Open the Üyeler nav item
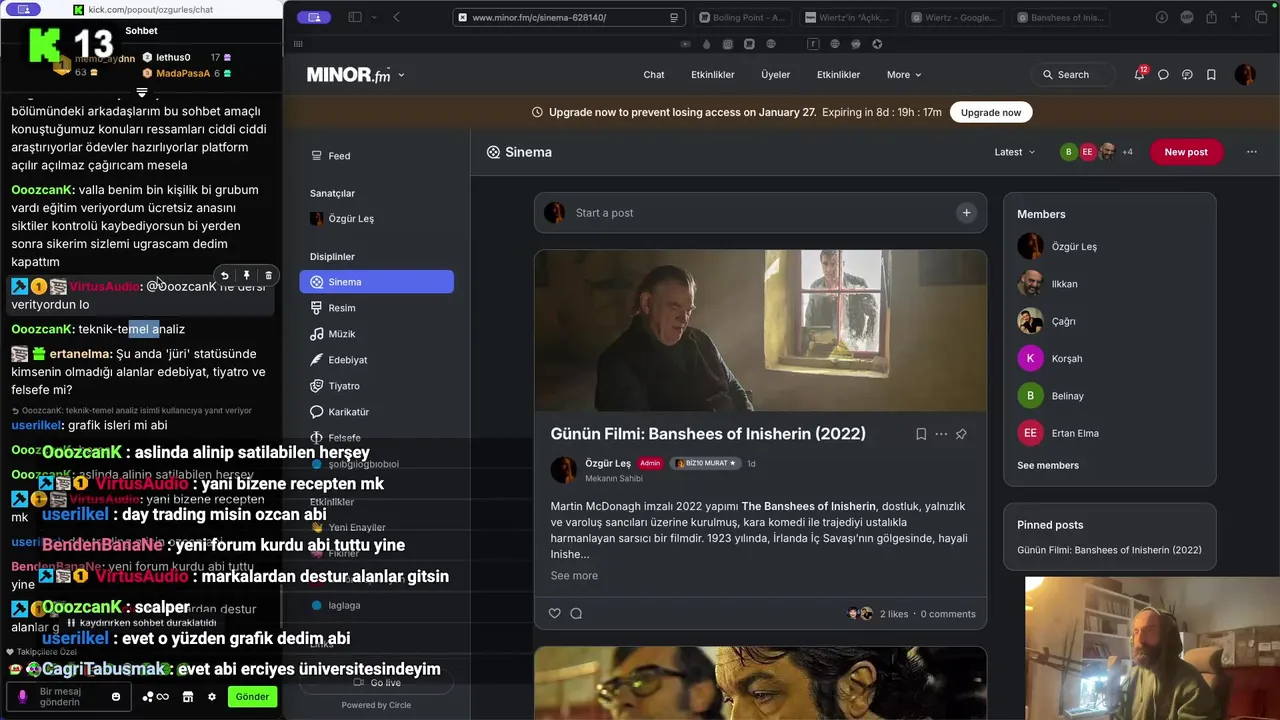Image resolution: width=1280 pixels, height=720 pixels. click(x=775, y=75)
